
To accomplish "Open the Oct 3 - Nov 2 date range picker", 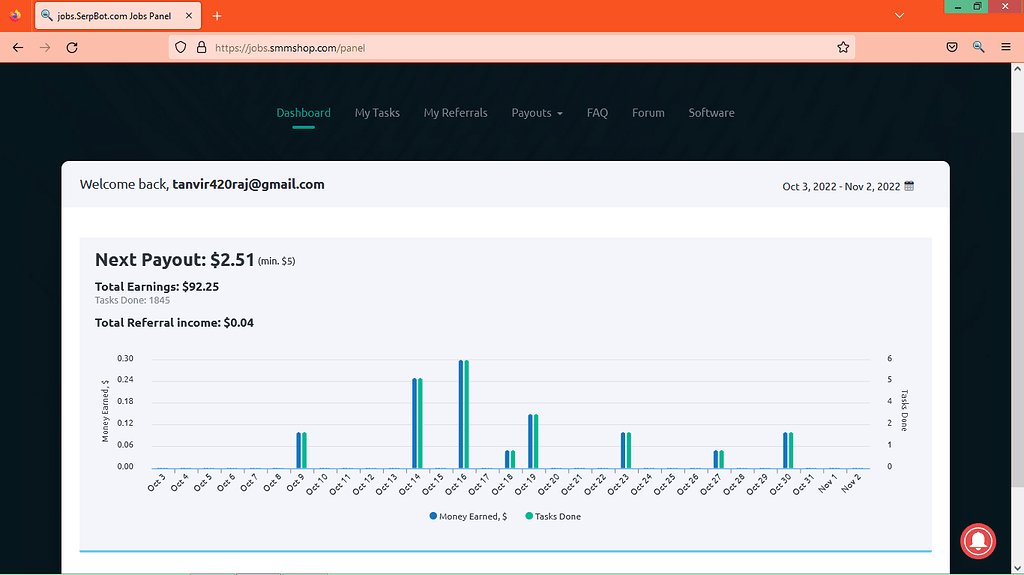I will coord(841,186).
